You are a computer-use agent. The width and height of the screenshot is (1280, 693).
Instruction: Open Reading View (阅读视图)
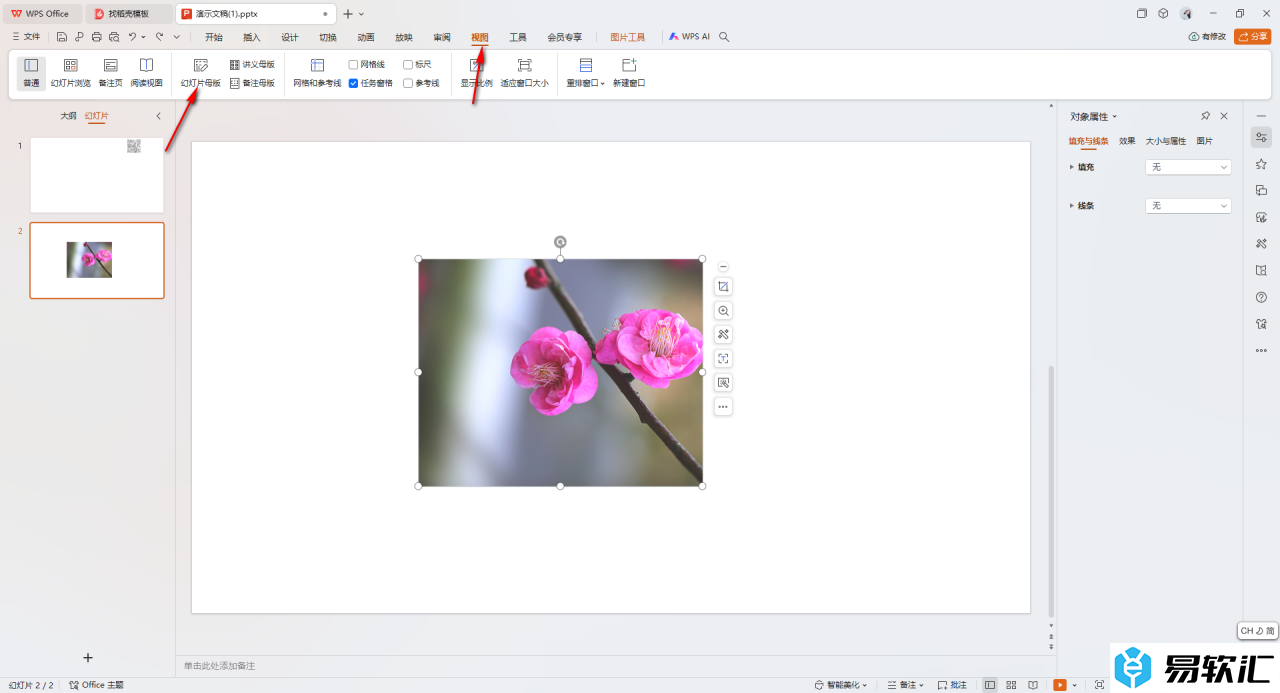146,73
